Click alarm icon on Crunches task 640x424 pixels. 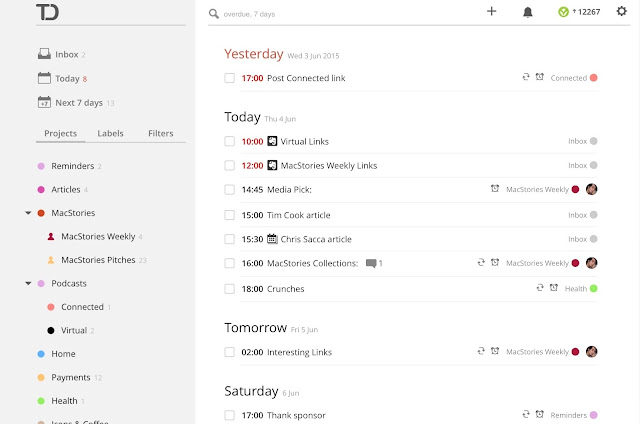(x=553, y=288)
